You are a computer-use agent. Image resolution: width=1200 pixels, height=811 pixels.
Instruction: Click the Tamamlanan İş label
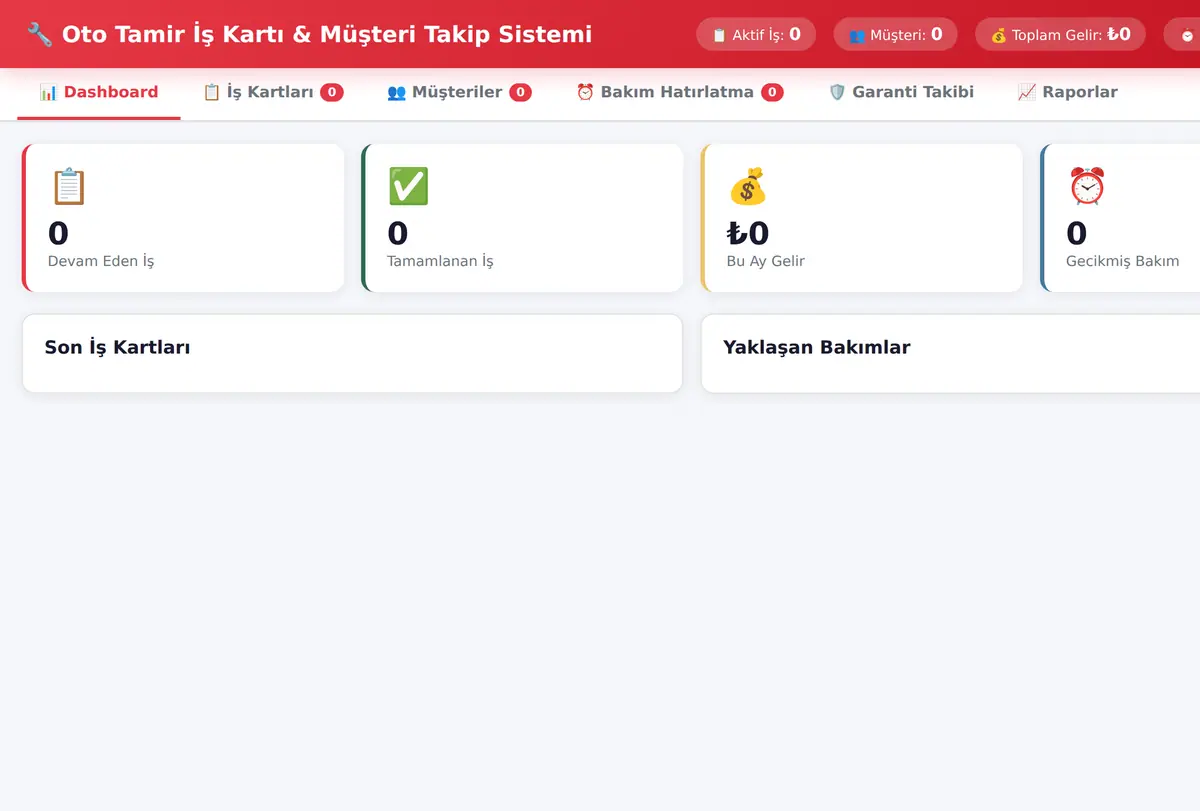coord(440,261)
